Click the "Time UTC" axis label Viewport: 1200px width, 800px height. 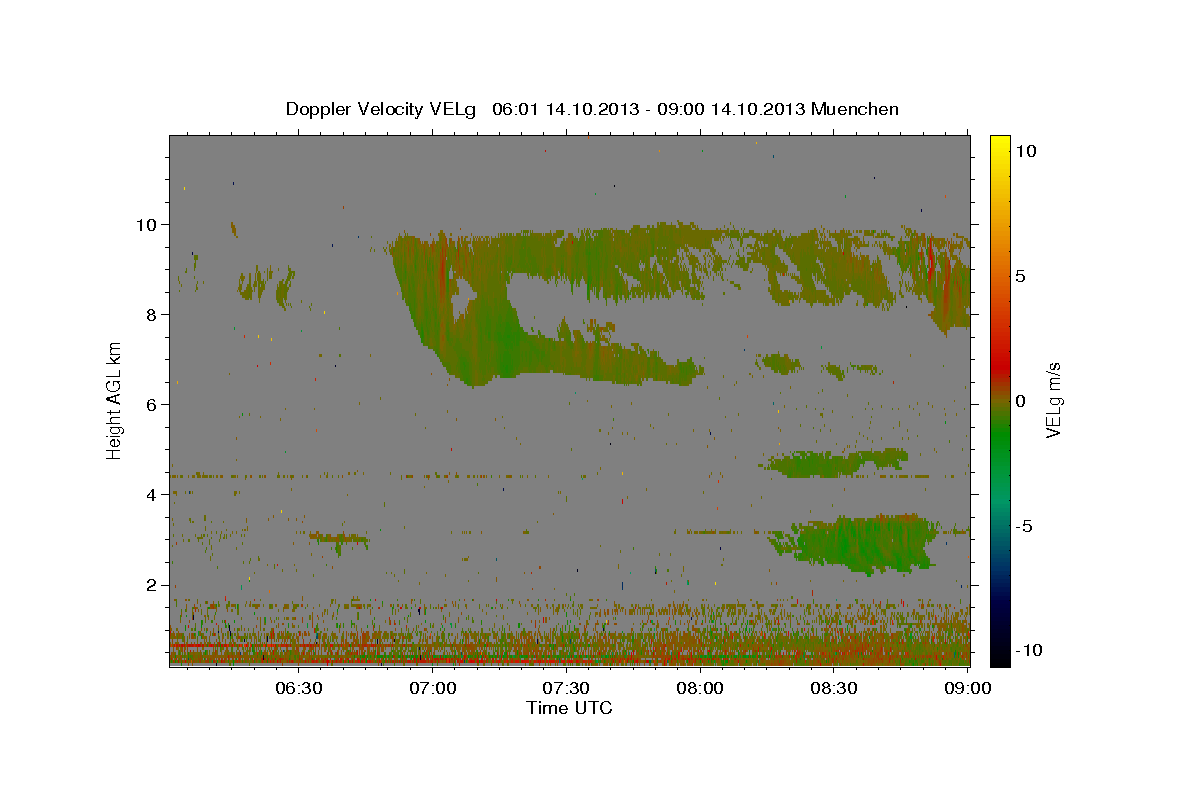(569, 708)
